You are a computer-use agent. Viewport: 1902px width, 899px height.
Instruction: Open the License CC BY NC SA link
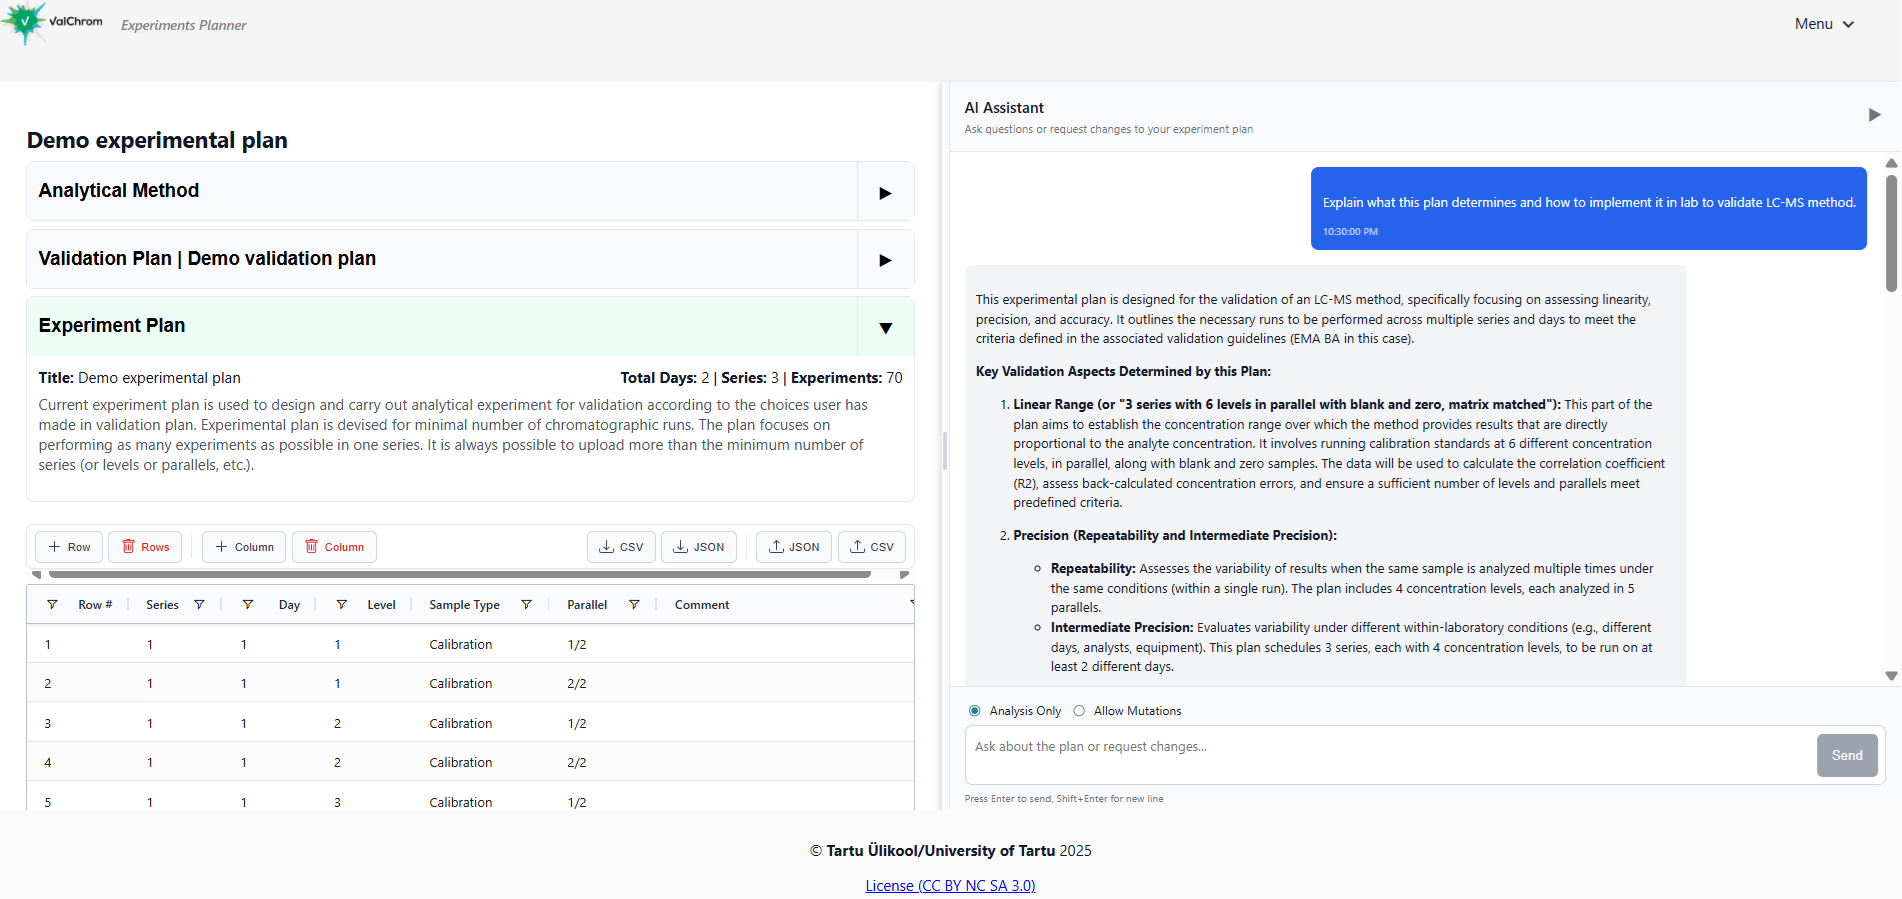[x=950, y=886]
